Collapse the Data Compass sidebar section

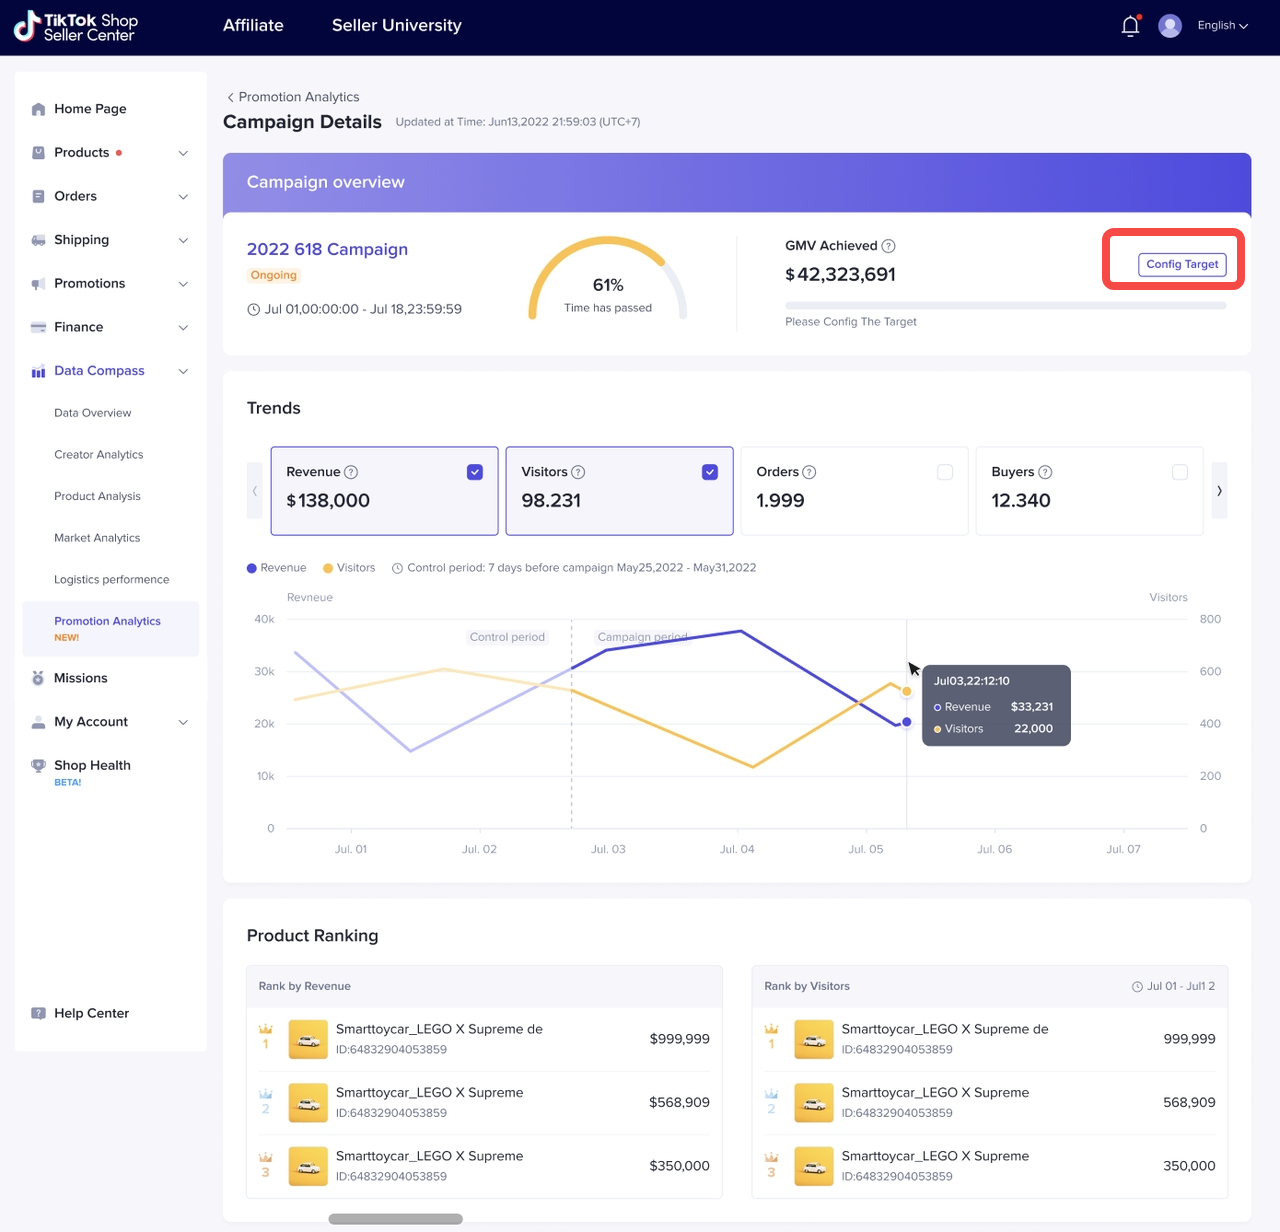click(183, 371)
